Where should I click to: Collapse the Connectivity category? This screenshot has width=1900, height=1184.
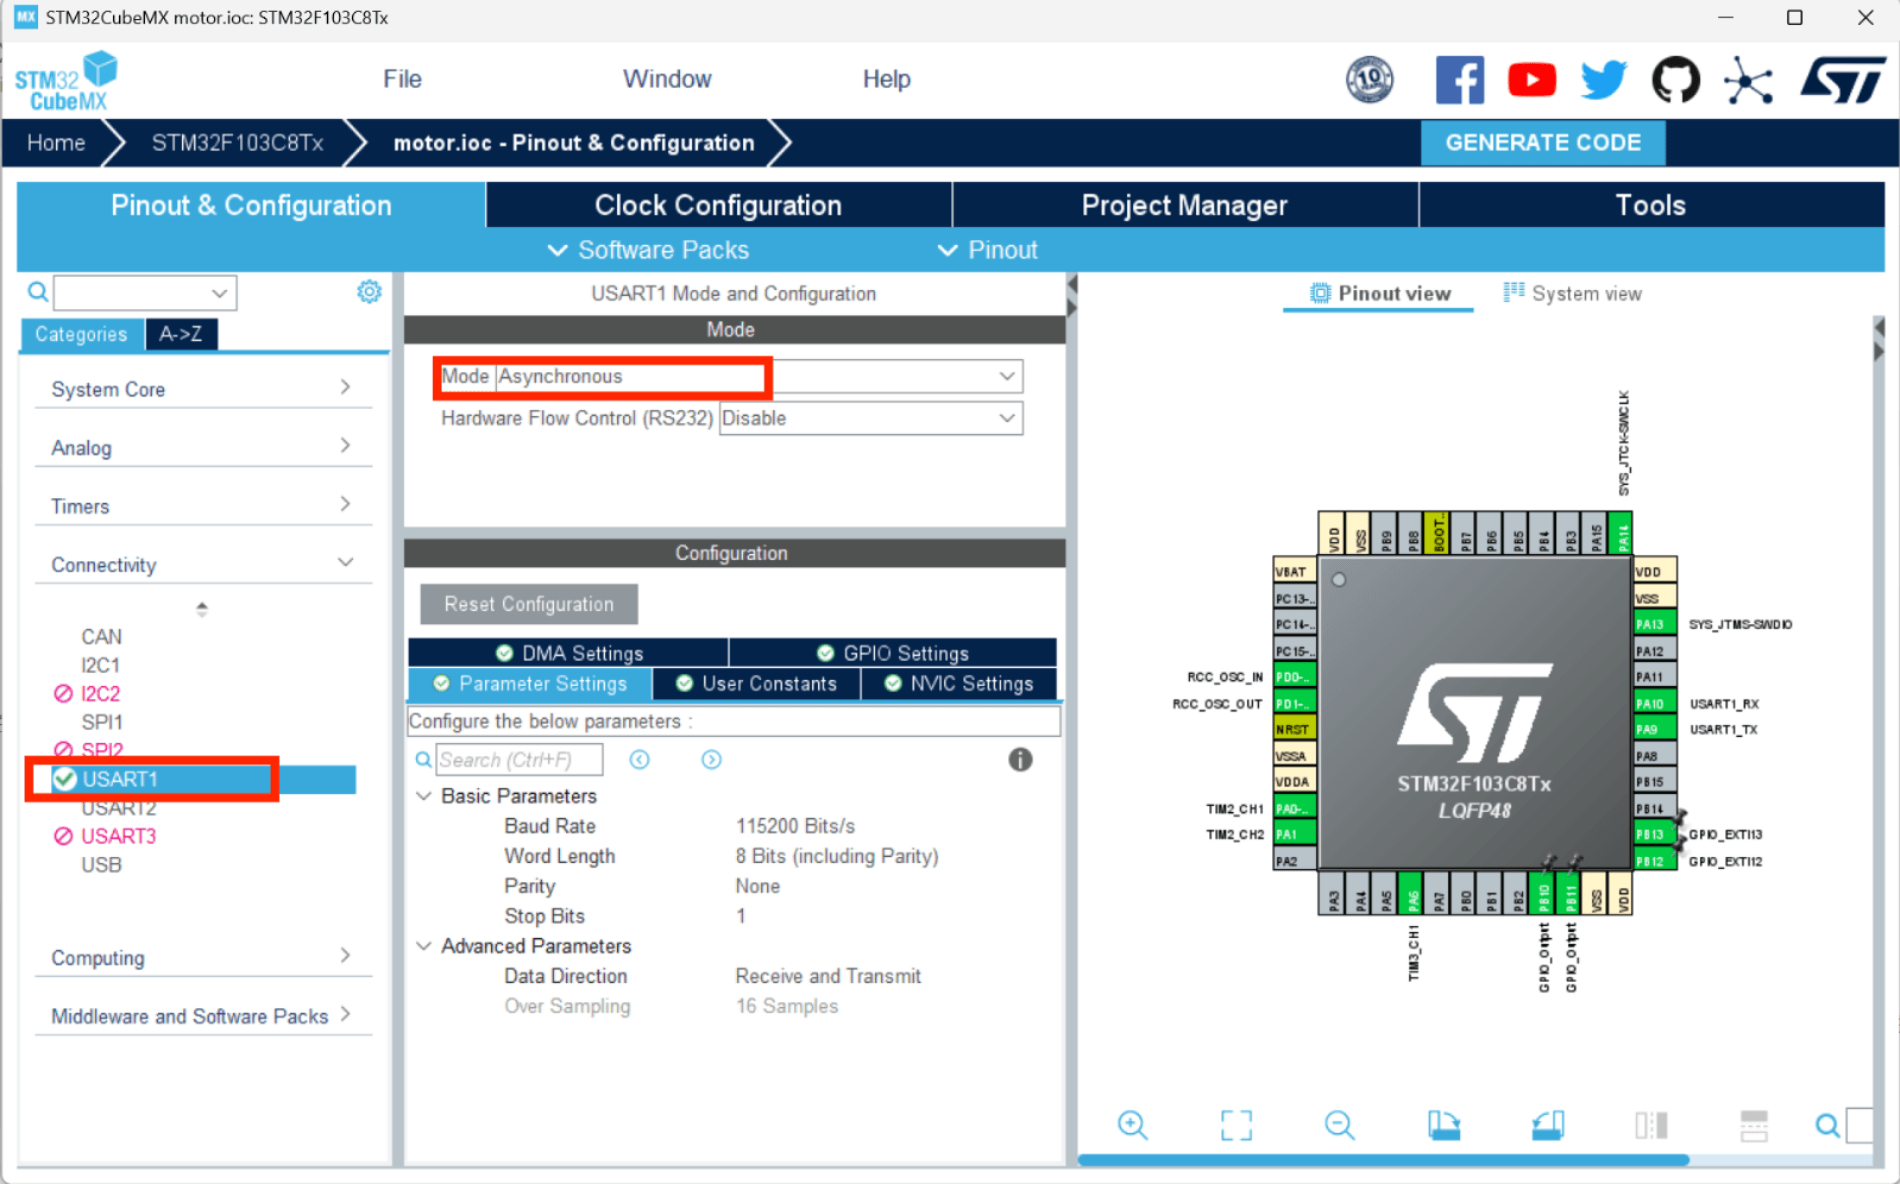(x=203, y=565)
